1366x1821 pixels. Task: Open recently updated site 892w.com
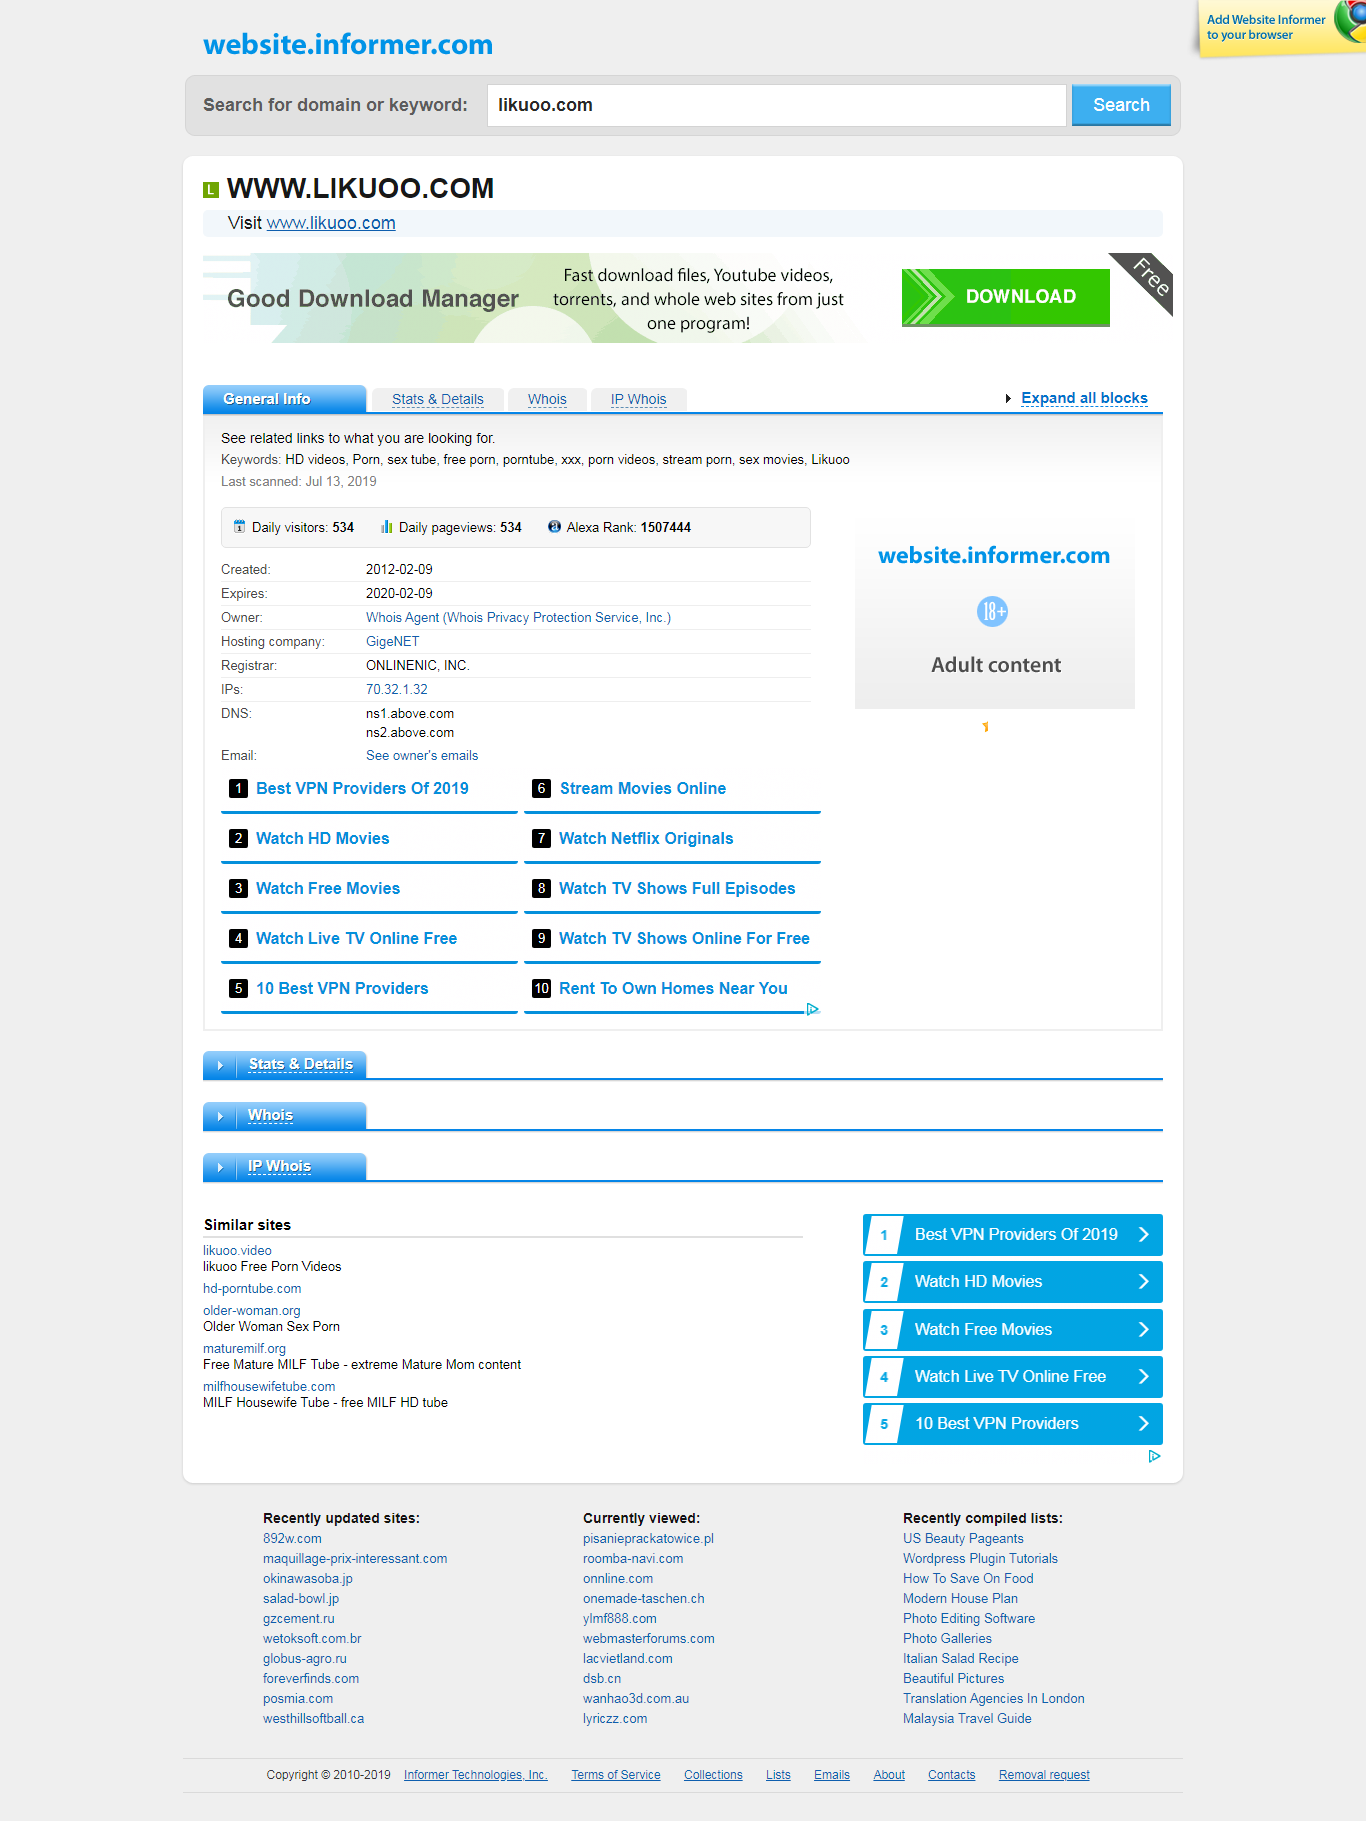(292, 1539)
